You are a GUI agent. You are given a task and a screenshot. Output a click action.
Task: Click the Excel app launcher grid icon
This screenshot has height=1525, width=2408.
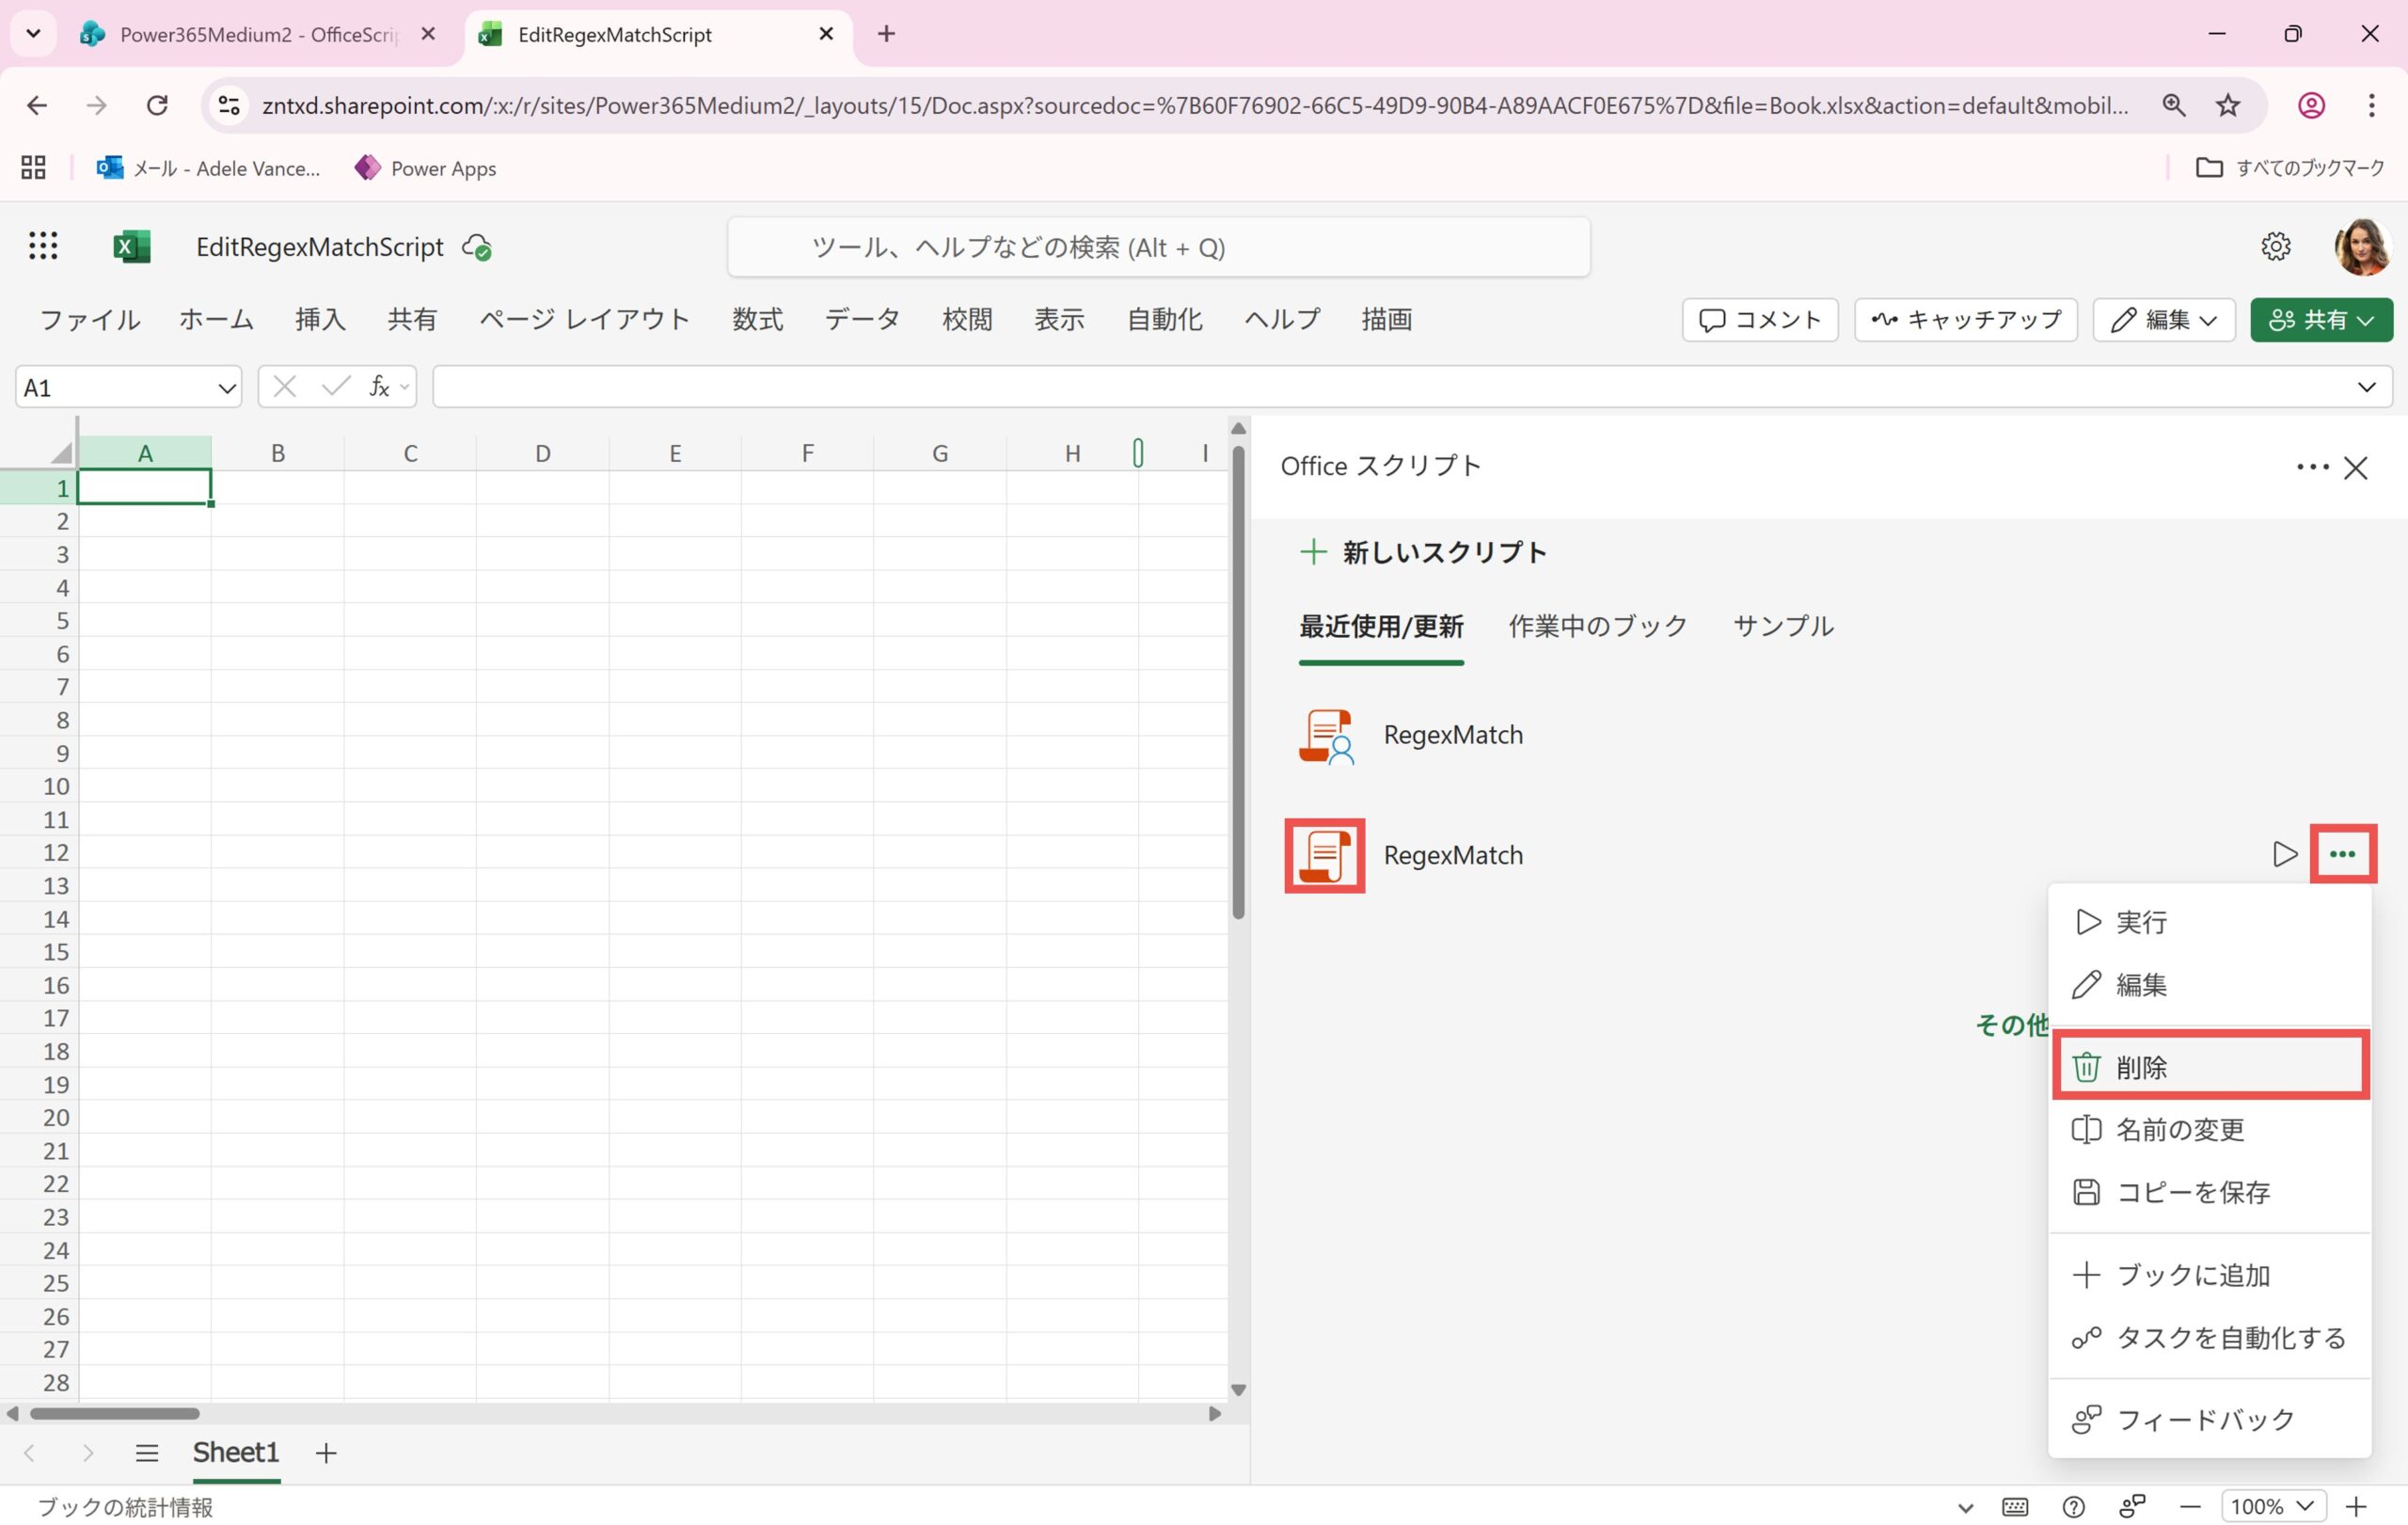(43, 246)
